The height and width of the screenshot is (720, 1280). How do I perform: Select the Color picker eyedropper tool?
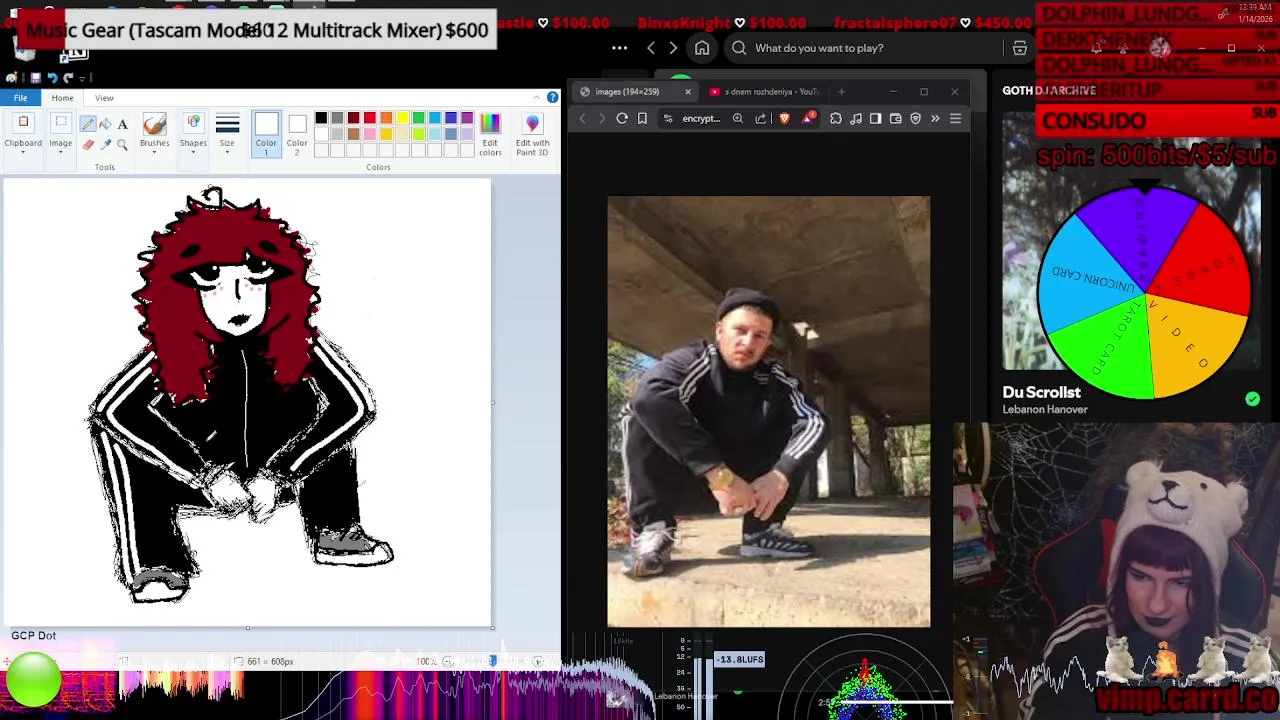pyautogui.click(x=105, y=144)
